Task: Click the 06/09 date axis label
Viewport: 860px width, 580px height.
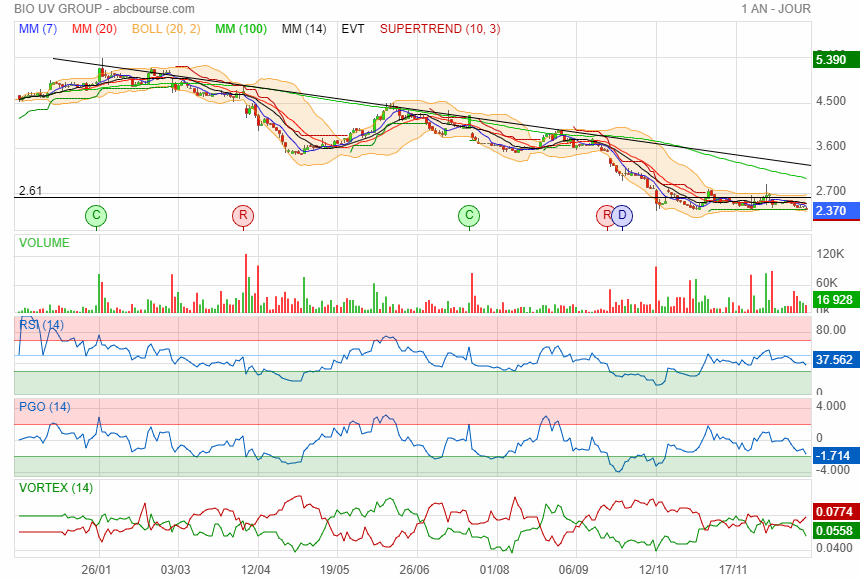Action: [x=573, y=570]
